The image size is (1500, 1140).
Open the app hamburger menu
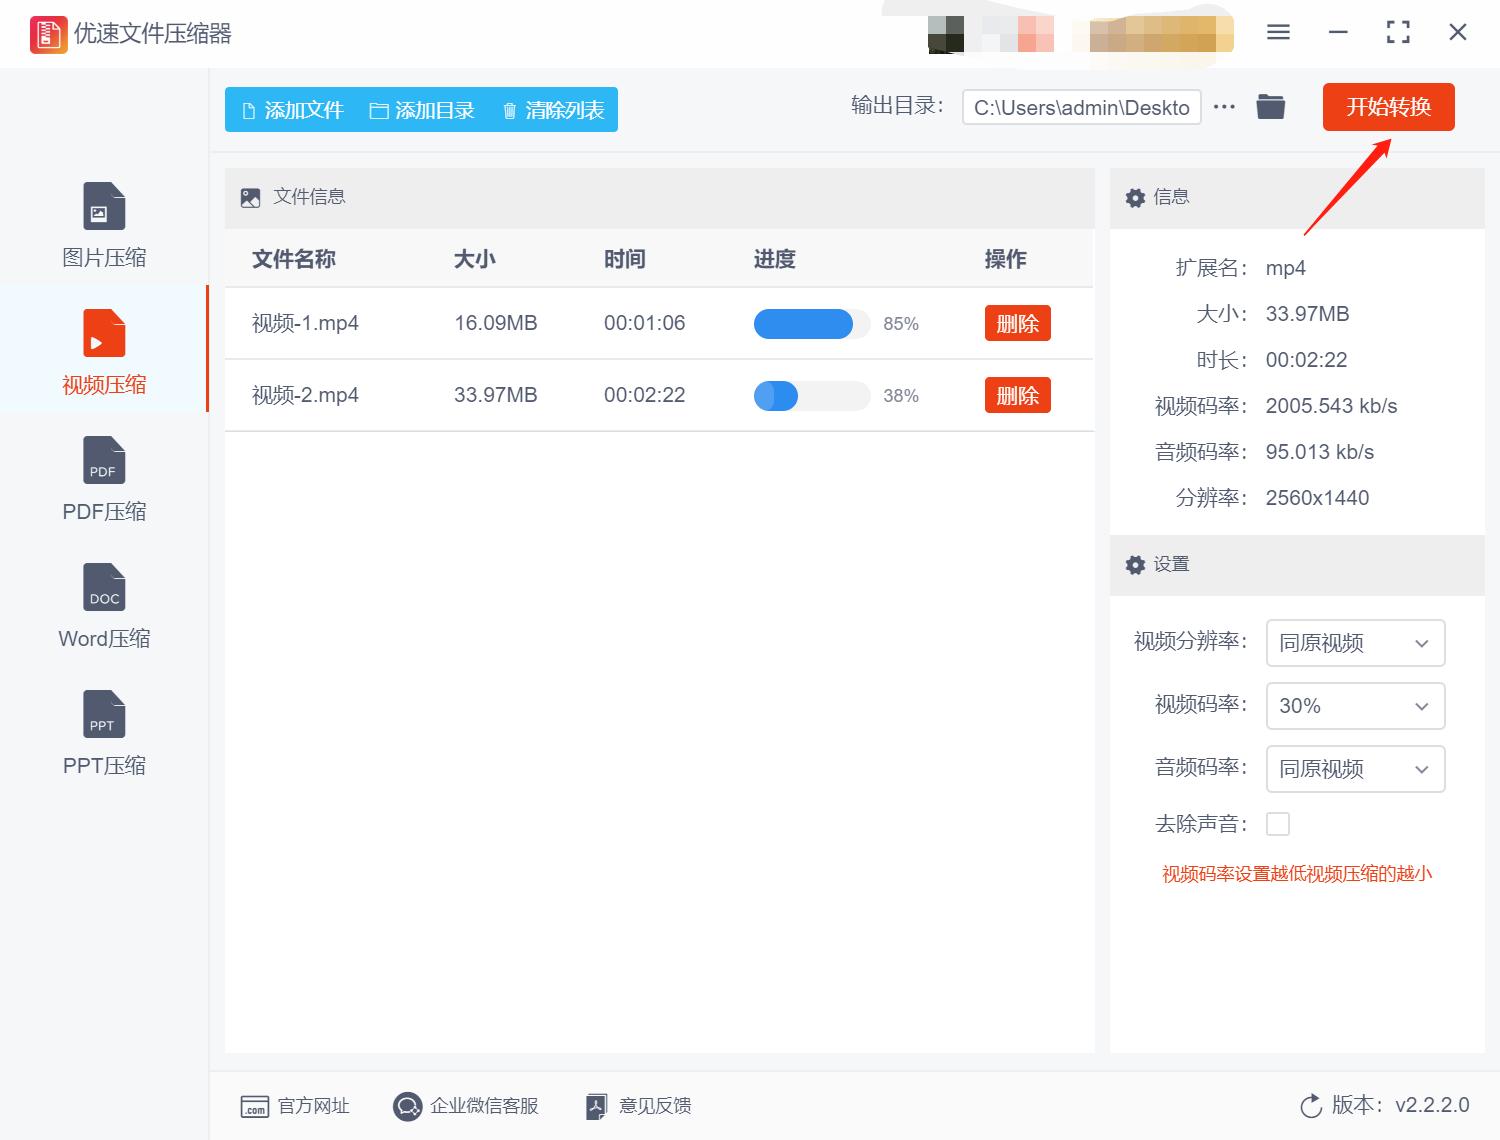(1277, 31)
